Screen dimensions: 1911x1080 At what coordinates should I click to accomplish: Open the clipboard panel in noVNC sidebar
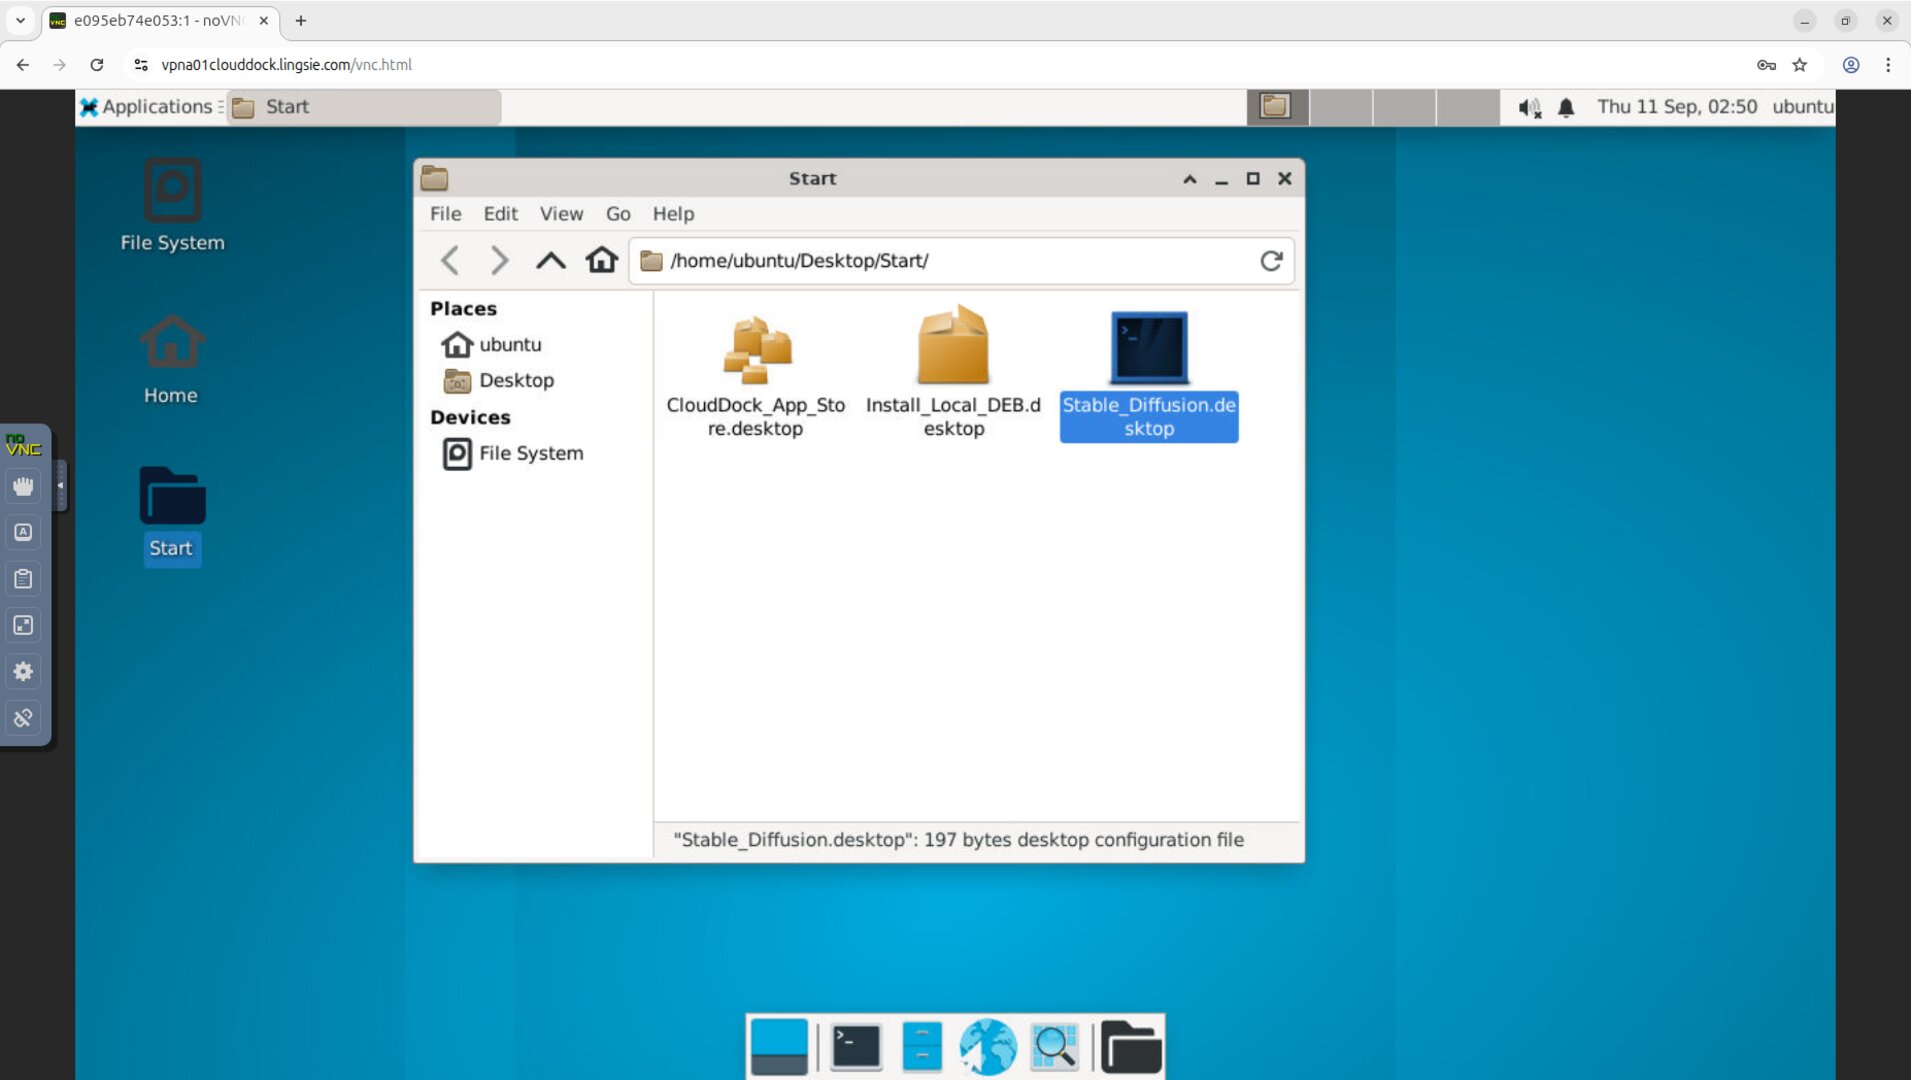(22, 578)
